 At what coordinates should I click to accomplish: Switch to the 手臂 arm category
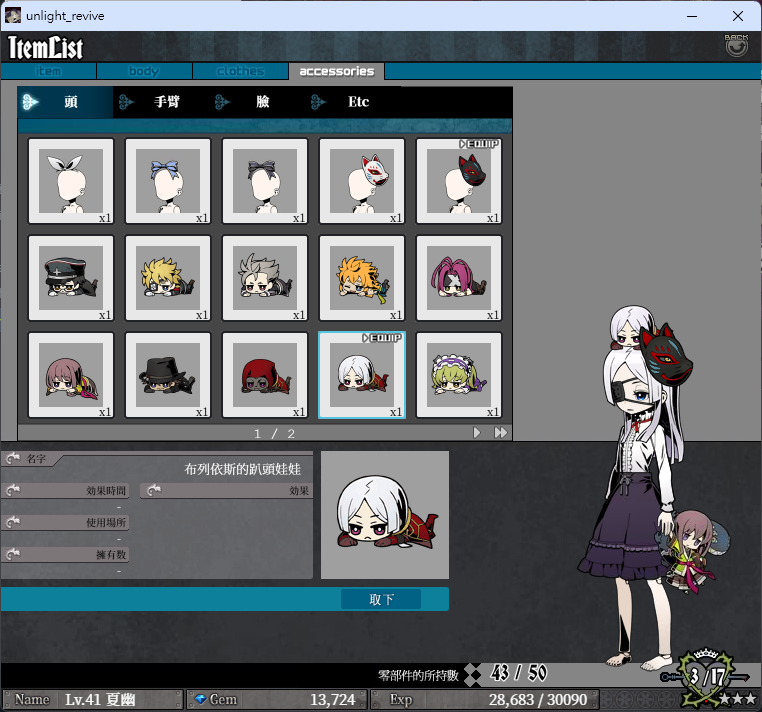[161, 102]
